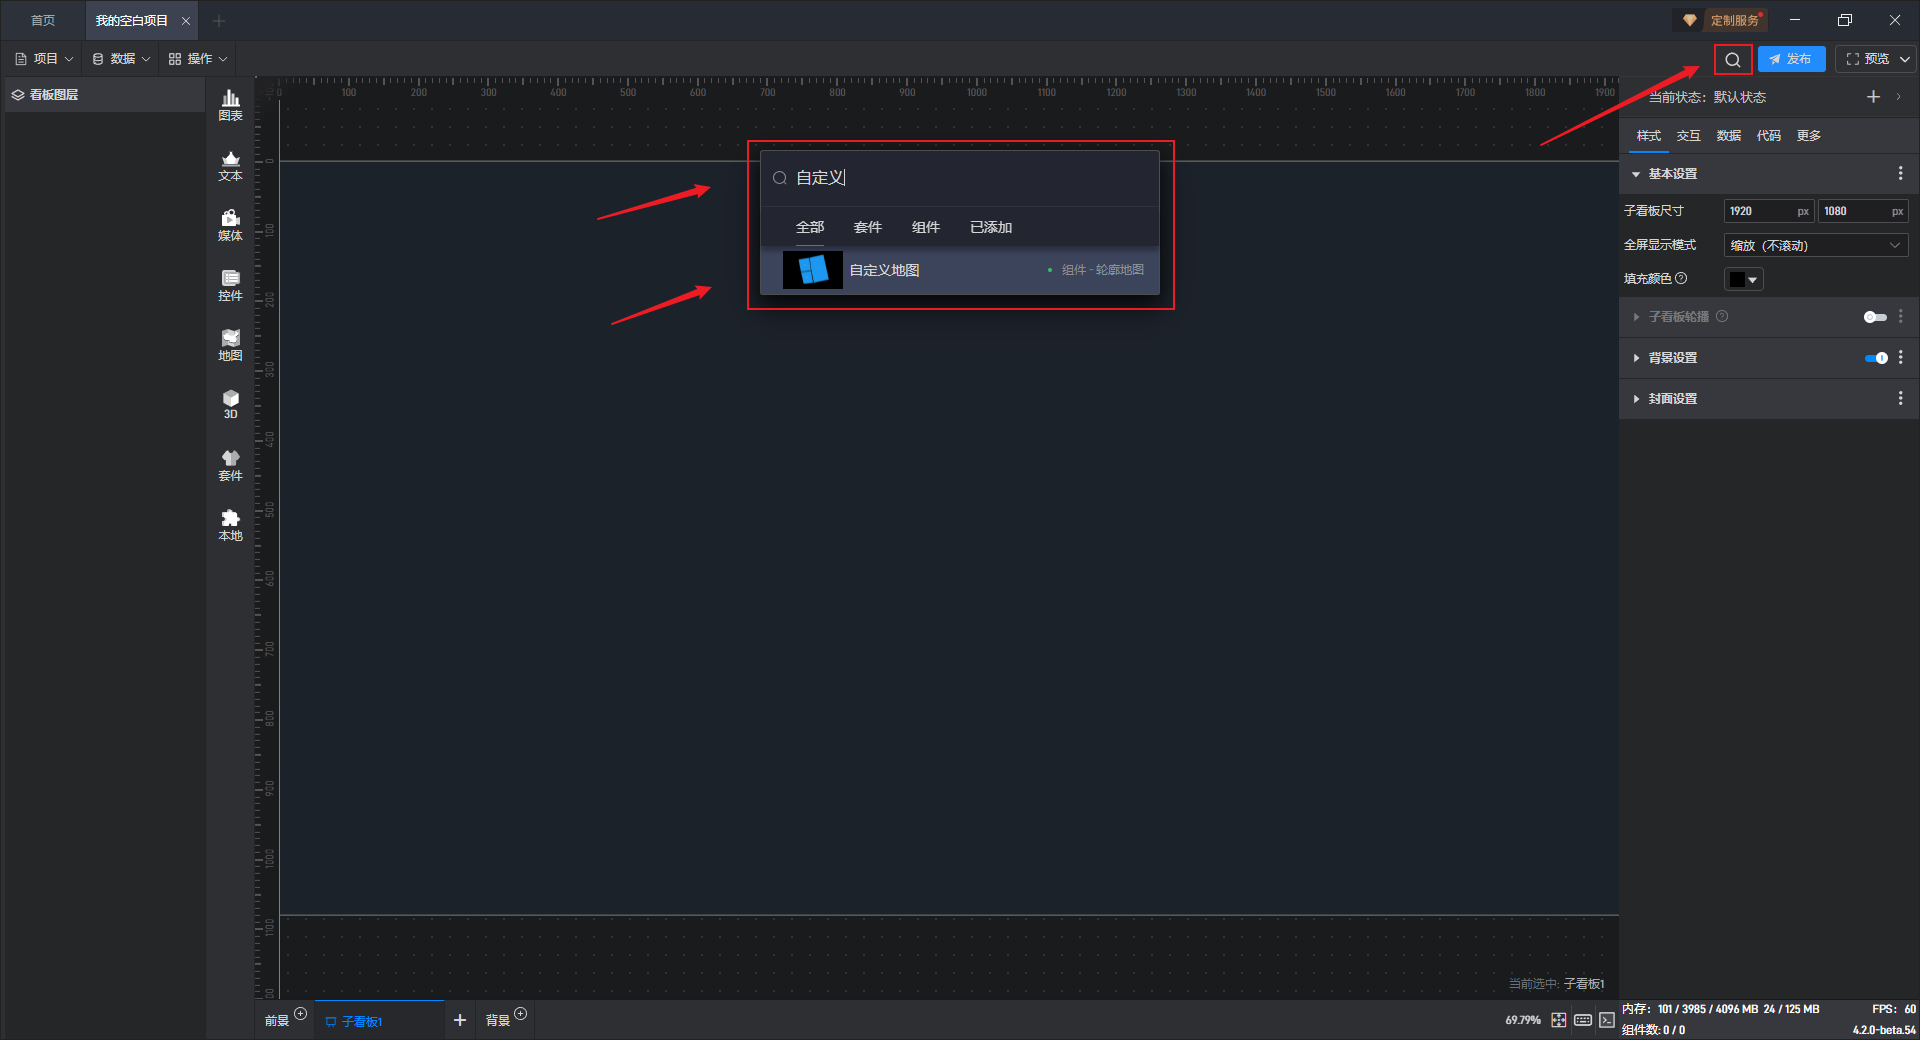Click the 看板图层 layers icon
The height and width of the screenshot is (1040, 1920).
click(x=18, y=95)
